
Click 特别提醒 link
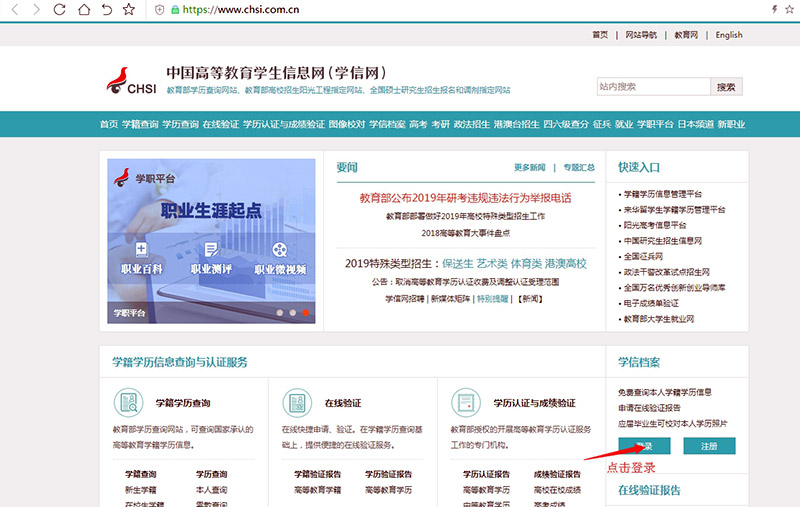coord(492,299)
